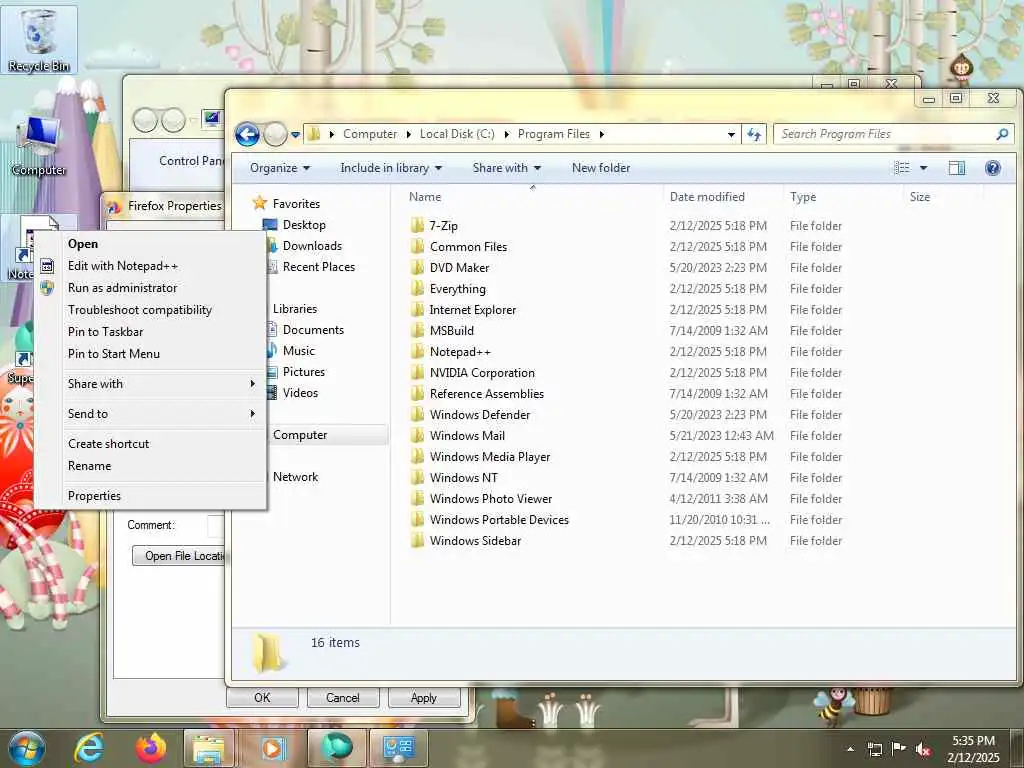Select the MSBuild folder icon

[417, 330]
